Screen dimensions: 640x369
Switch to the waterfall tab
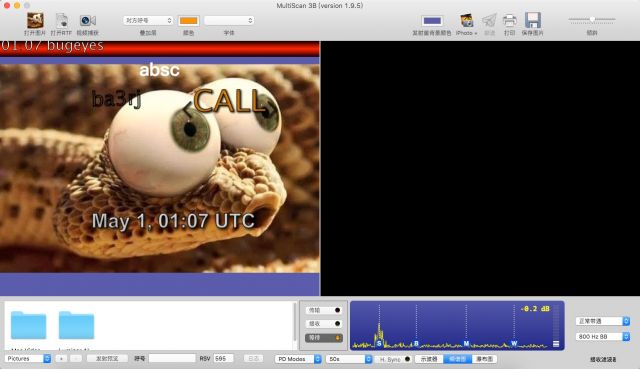pos(484,359)
